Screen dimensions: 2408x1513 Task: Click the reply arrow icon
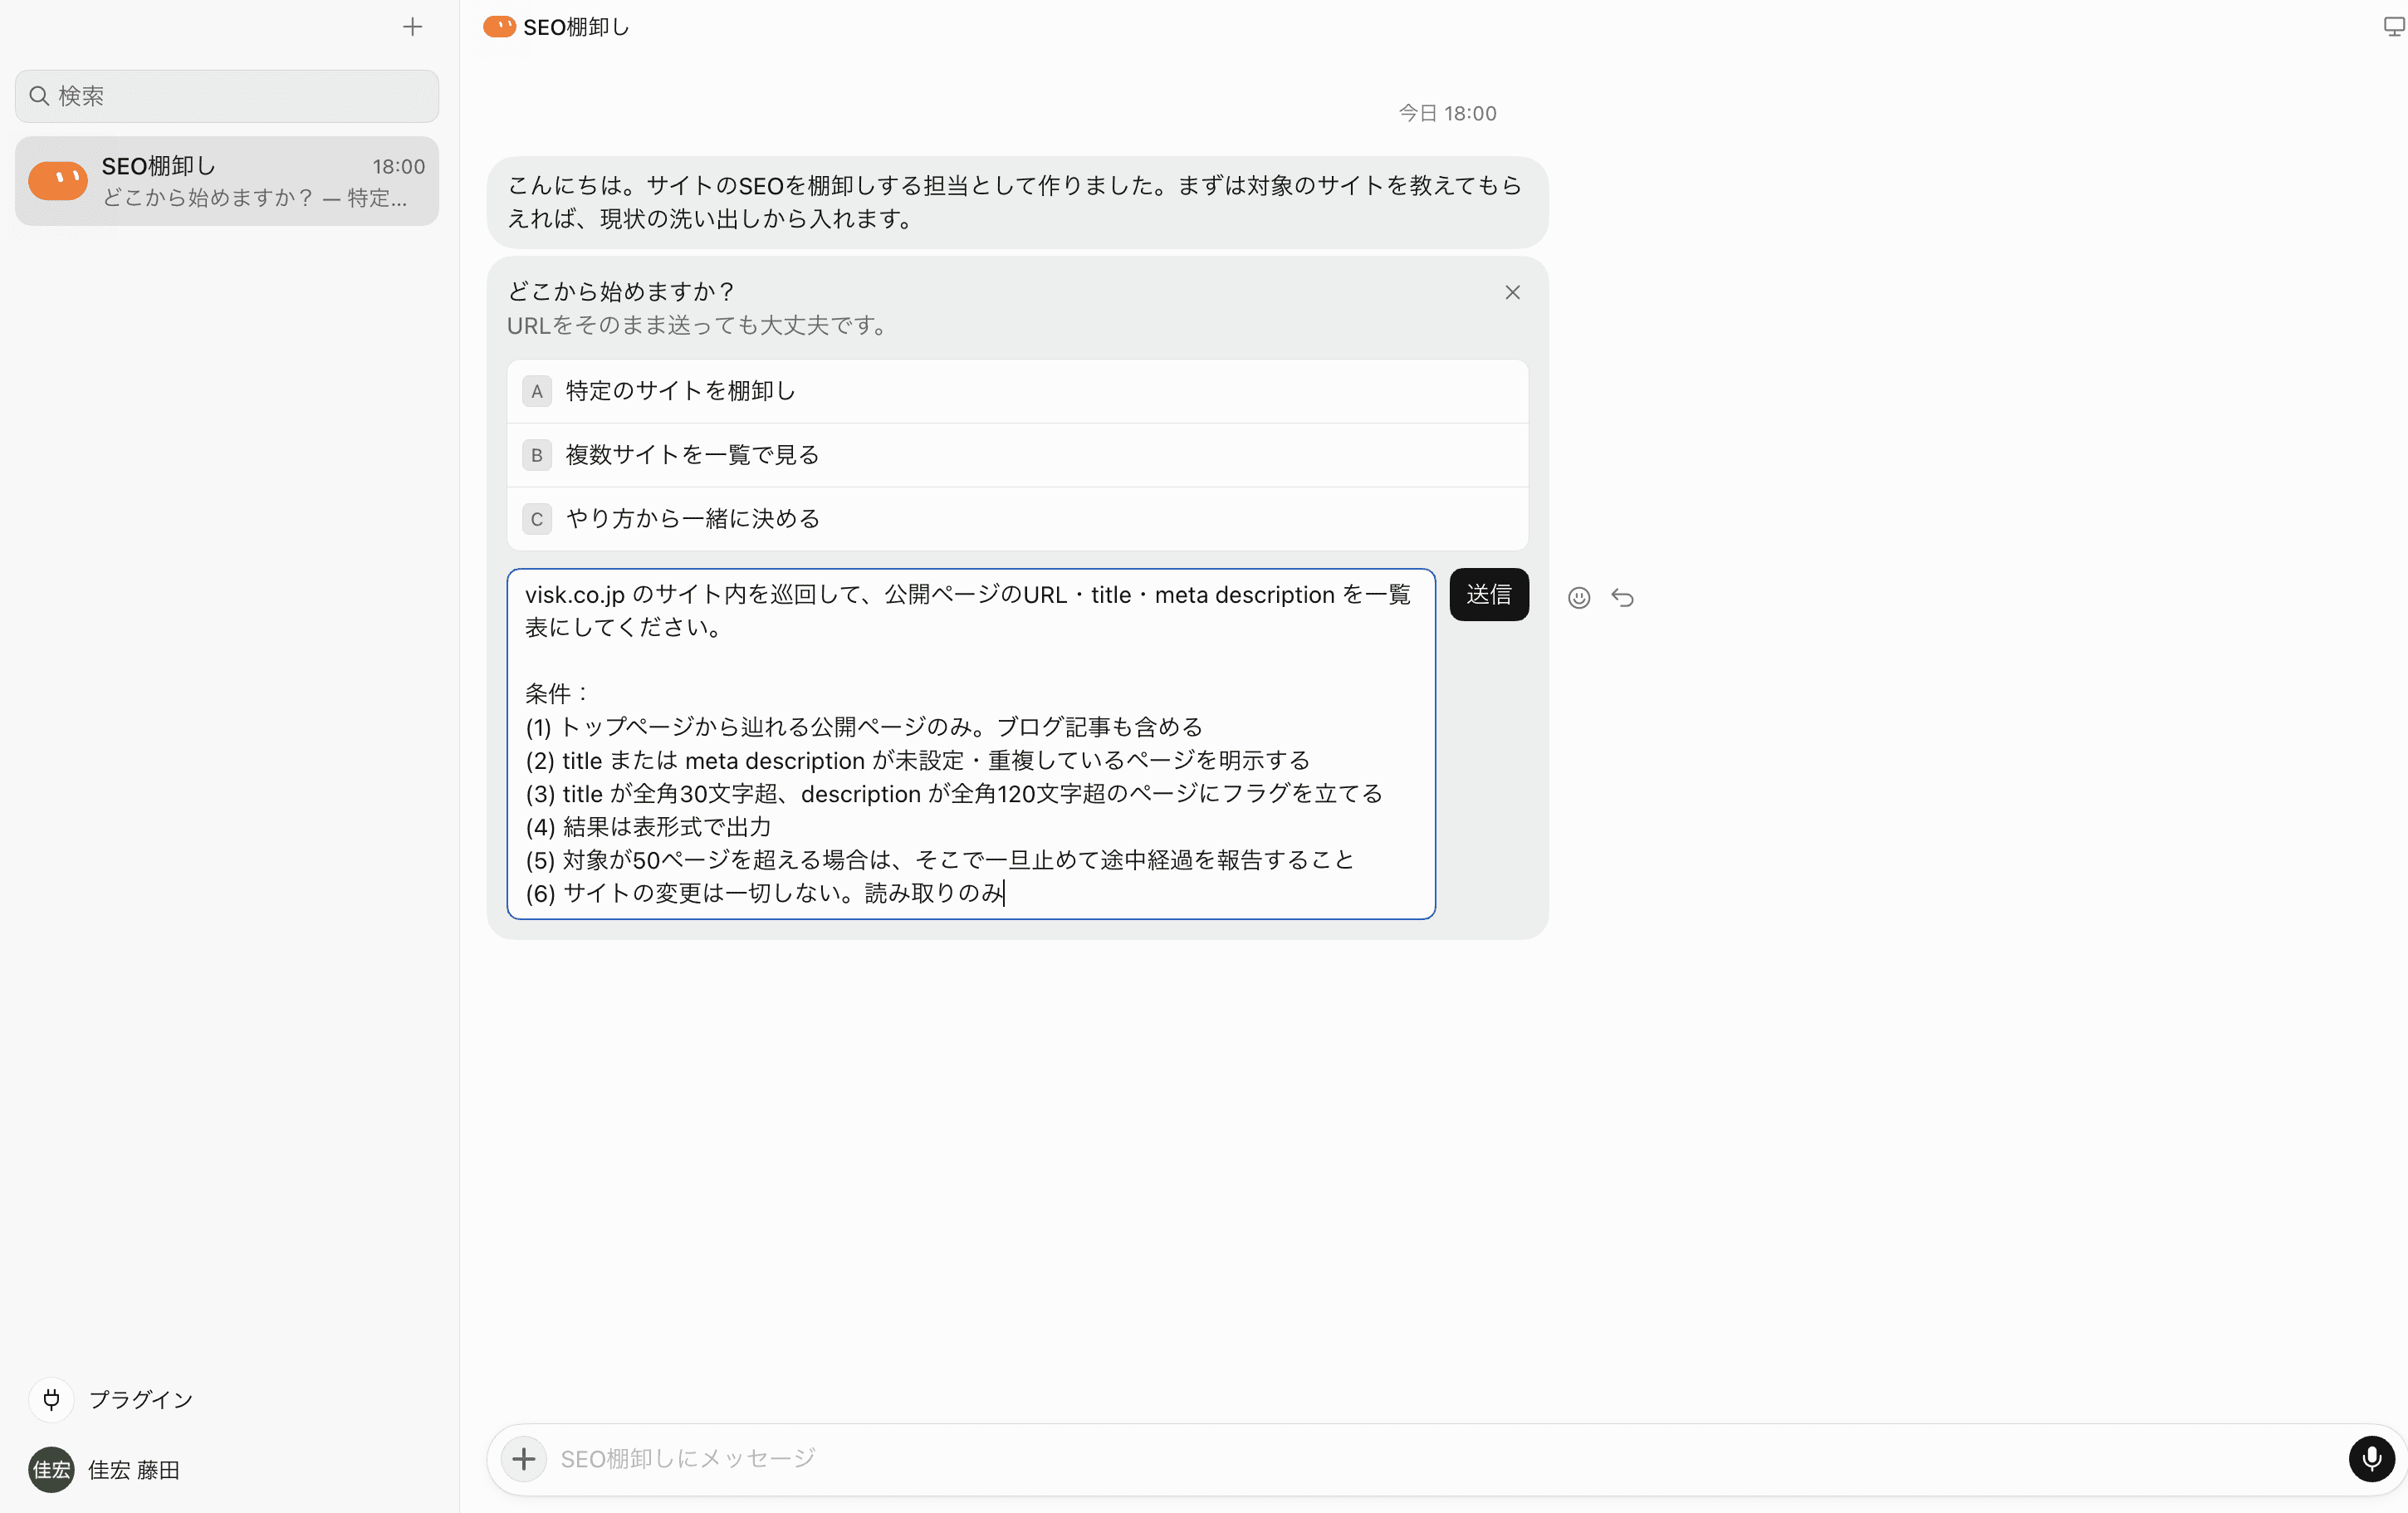tap(1622, 598)
